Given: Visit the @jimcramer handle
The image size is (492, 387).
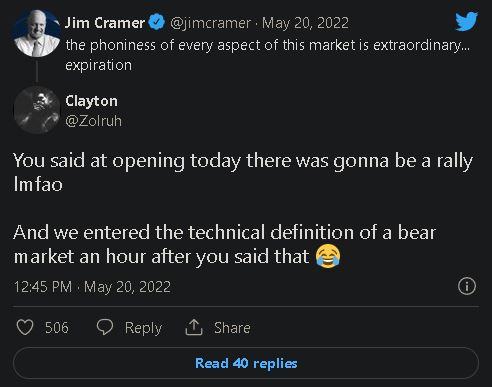Looking at the screenshot, I should pyautogui.click(x=210, y=23).
